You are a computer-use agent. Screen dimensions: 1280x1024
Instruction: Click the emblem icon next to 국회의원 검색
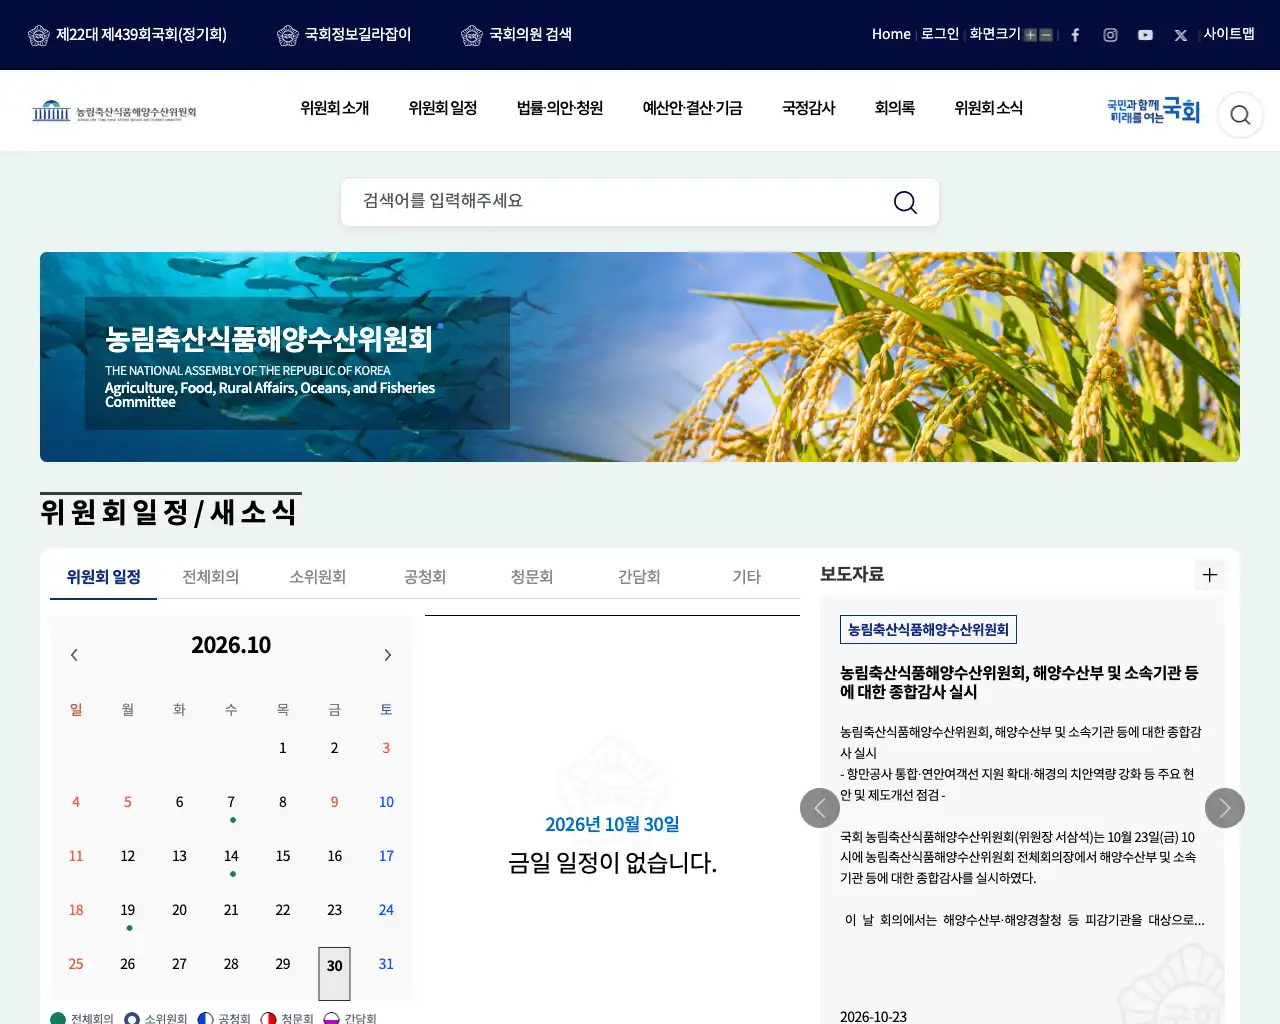472,36
